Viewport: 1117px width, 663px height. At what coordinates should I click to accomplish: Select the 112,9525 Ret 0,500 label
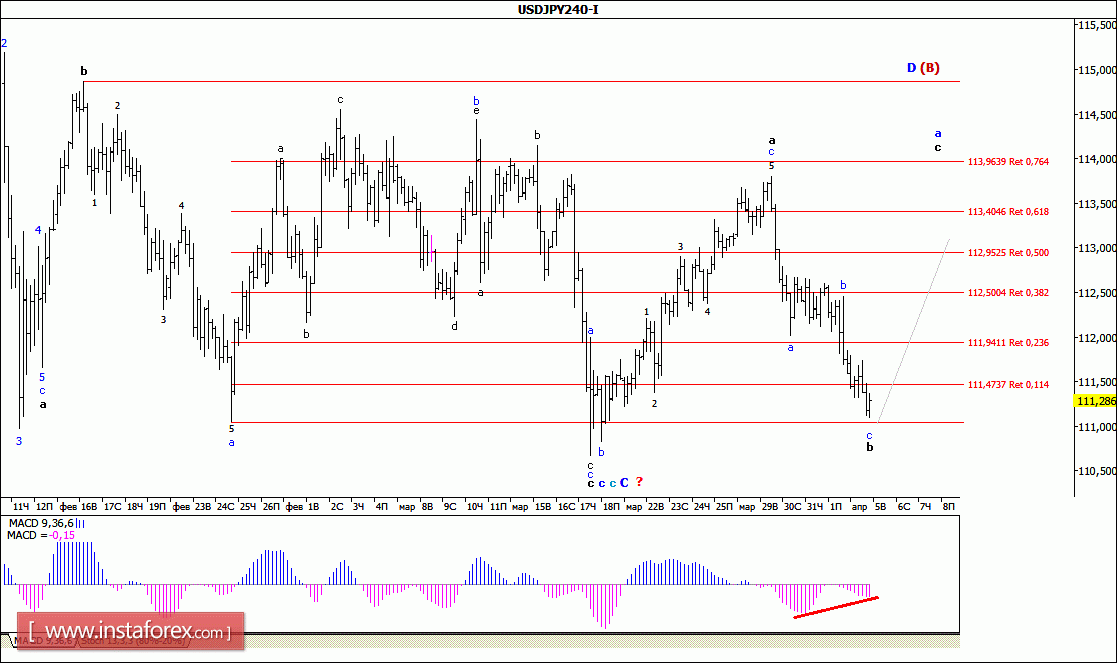pyautogui.click(x=1008, y=253)
